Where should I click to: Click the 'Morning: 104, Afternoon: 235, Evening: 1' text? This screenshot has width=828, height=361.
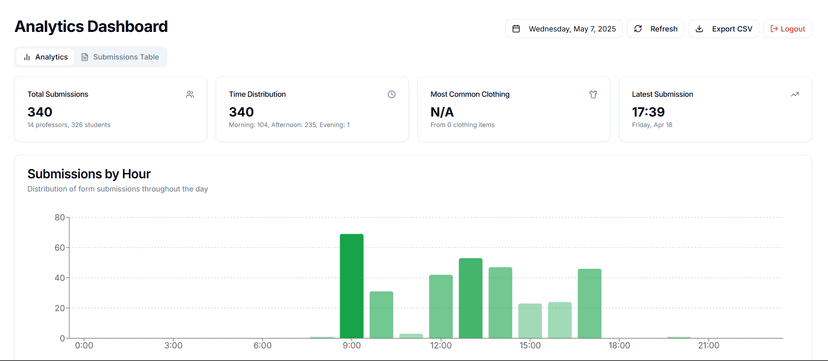pos(289,125)
